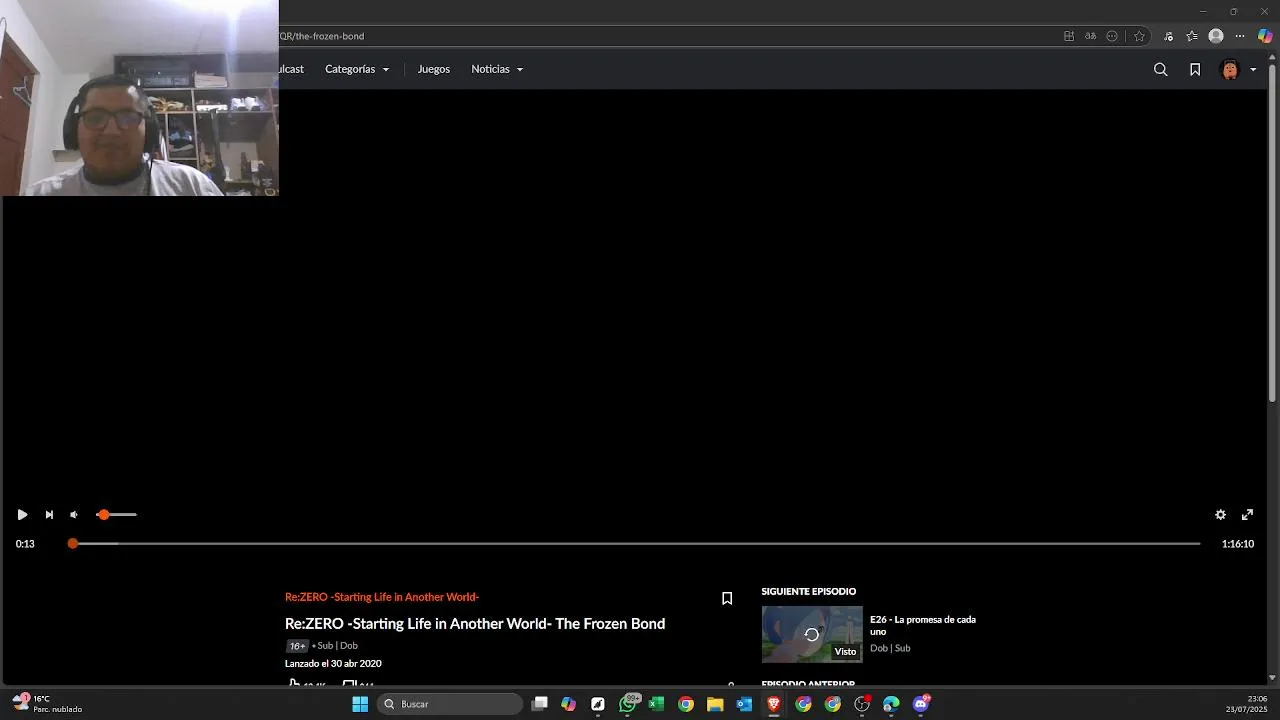This screenshot has height=720, width=1280.
Task: Open Outlook from the taskbar
Action: (744, 704)
